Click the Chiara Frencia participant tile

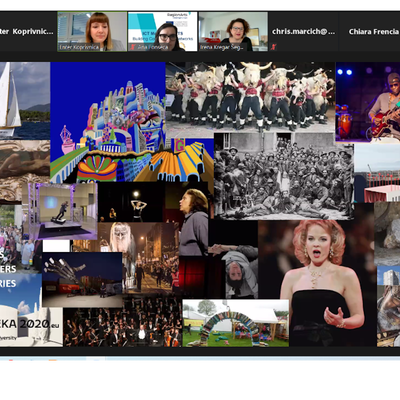point(370,31)
